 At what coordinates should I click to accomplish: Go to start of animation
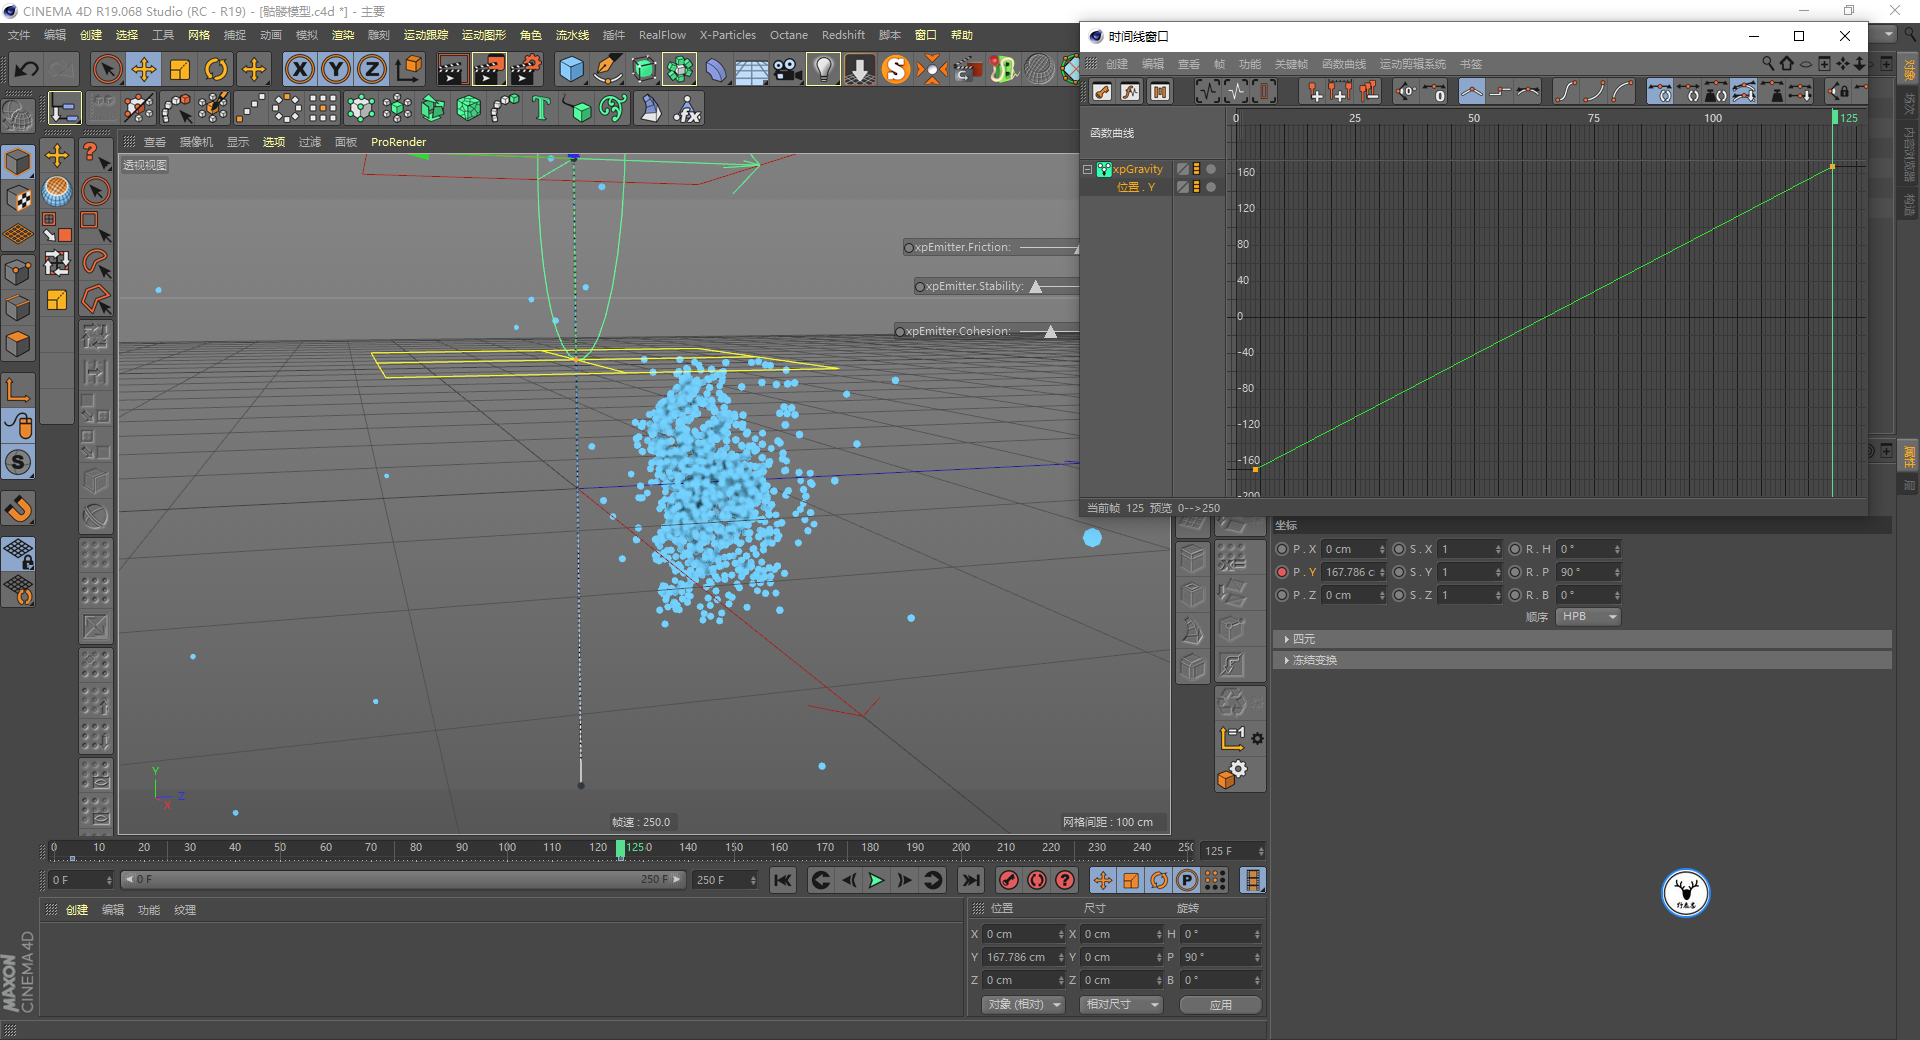783,880
